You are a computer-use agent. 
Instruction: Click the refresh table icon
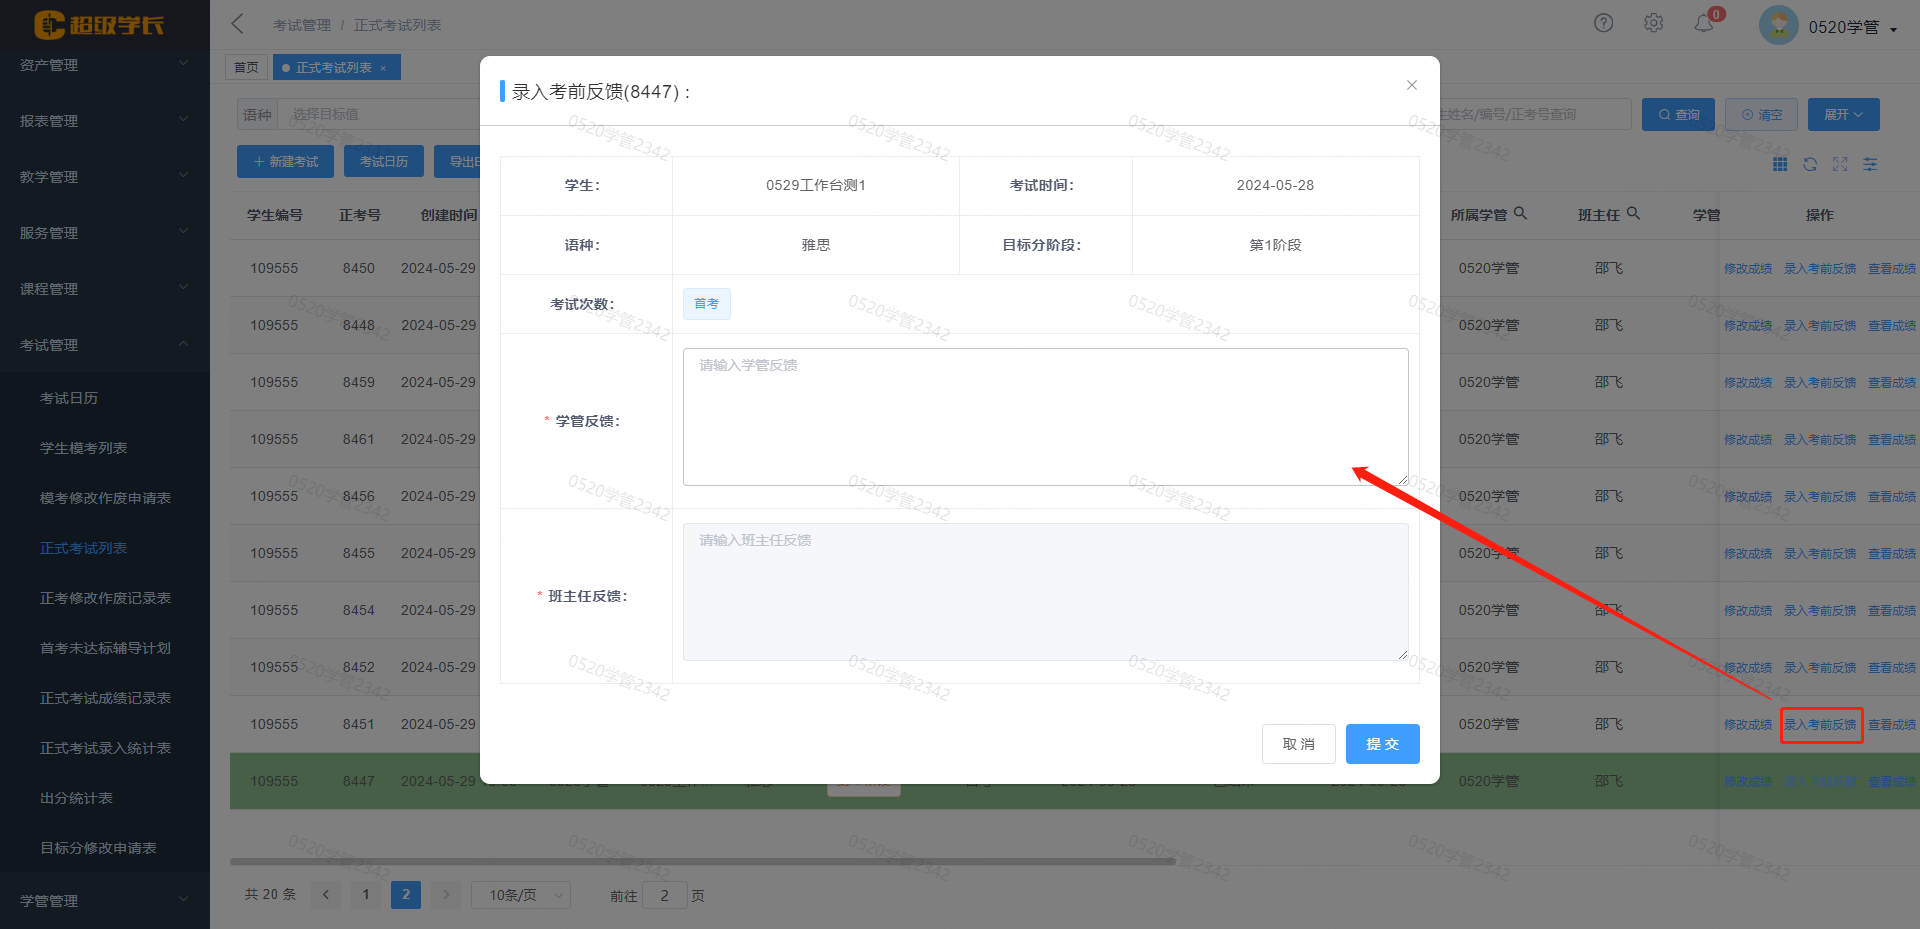[1810, 164]
